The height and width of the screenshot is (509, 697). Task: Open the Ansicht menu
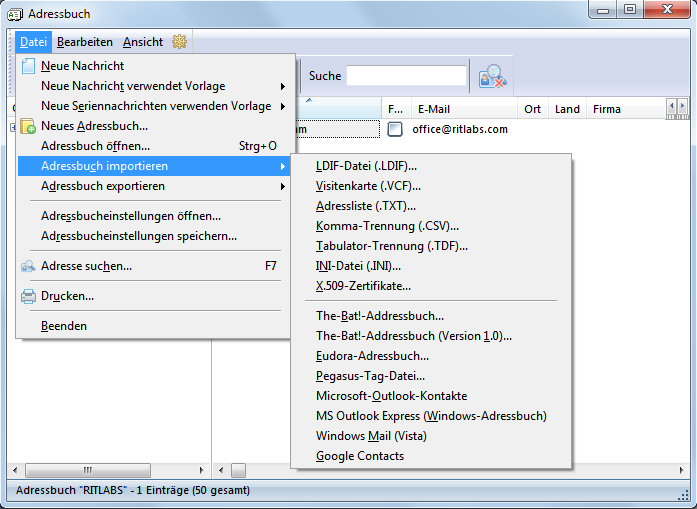click(x=143, y=42)
